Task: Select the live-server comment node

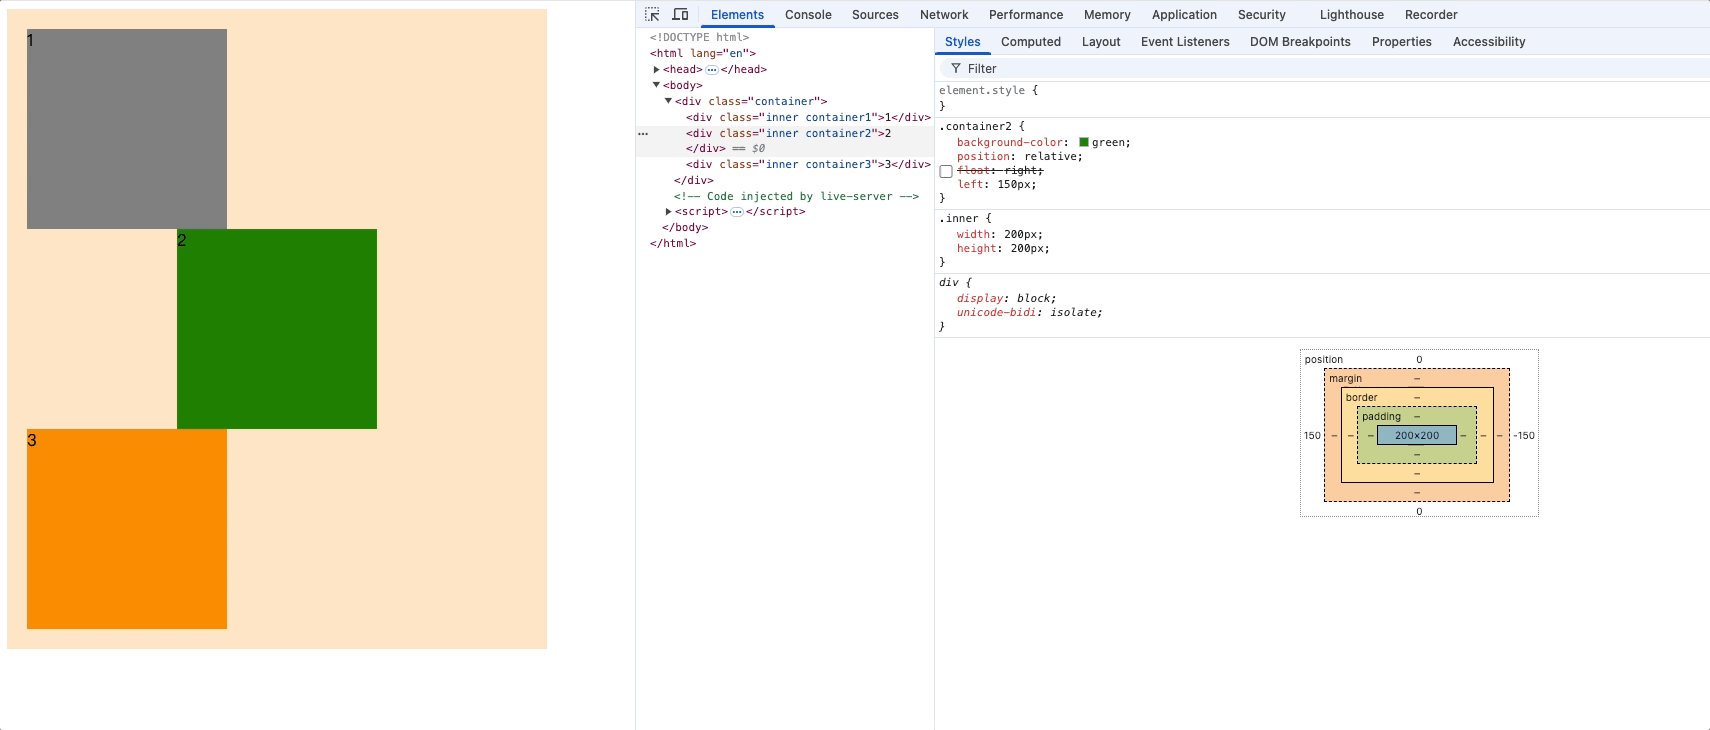Action: pos(796,196)
